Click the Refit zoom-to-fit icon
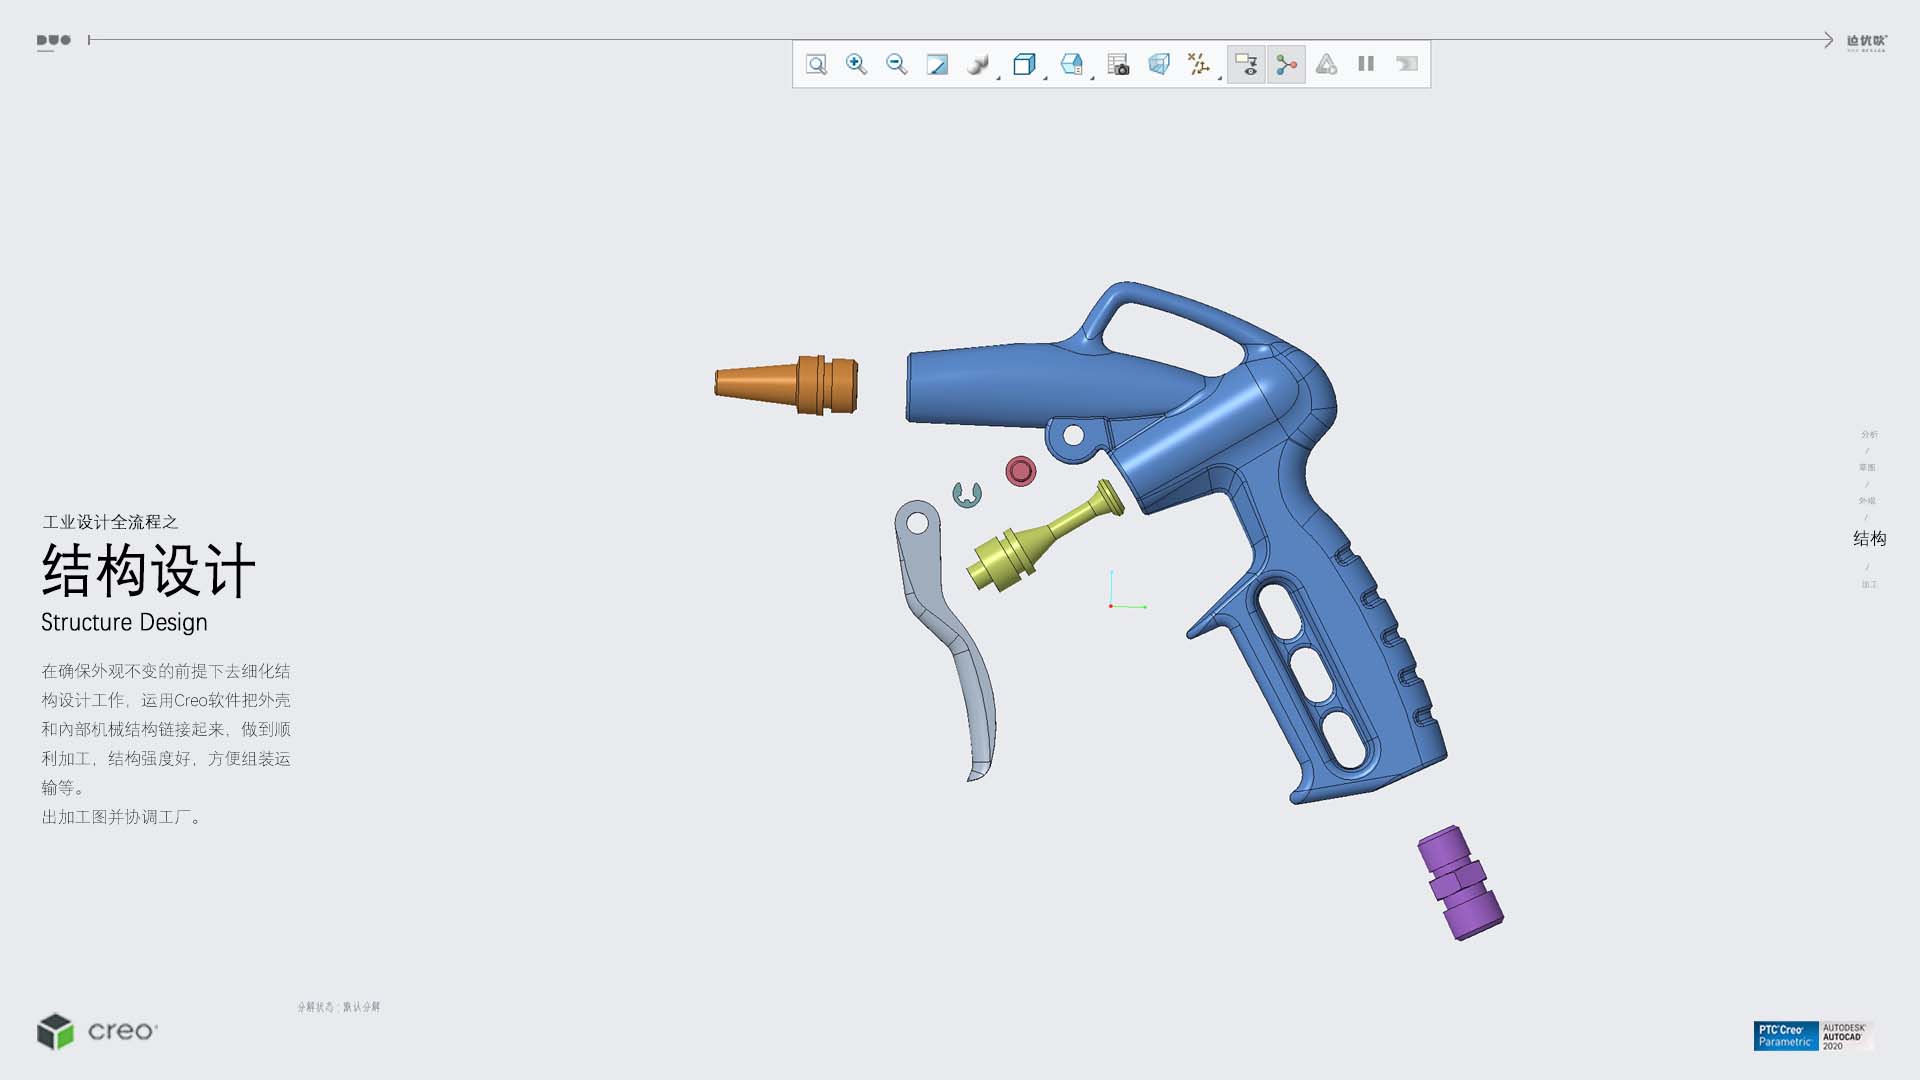 tap(816, 64)
